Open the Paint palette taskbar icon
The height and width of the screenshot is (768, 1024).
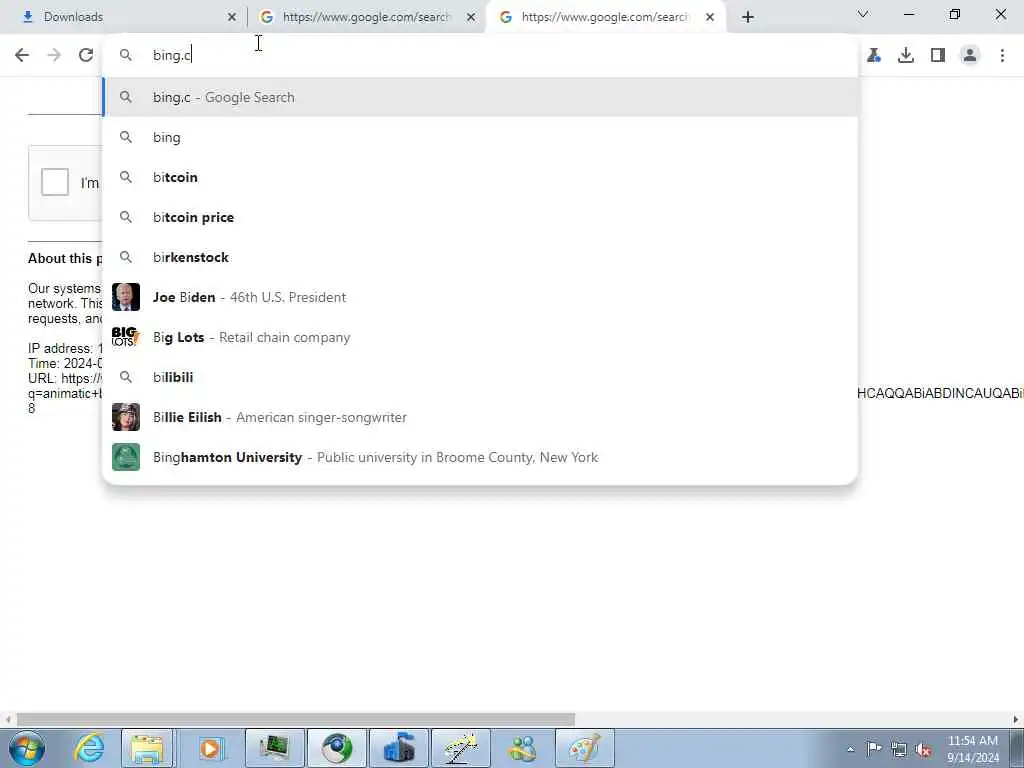(x=584, y=748)
